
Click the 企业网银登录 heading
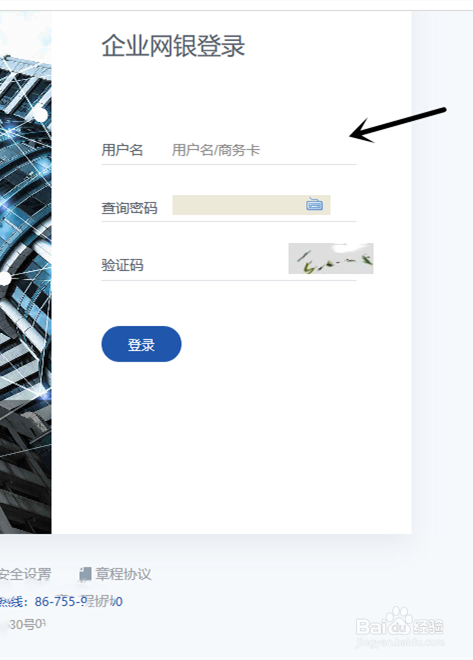pyautogui.click(x=173, y=45)
